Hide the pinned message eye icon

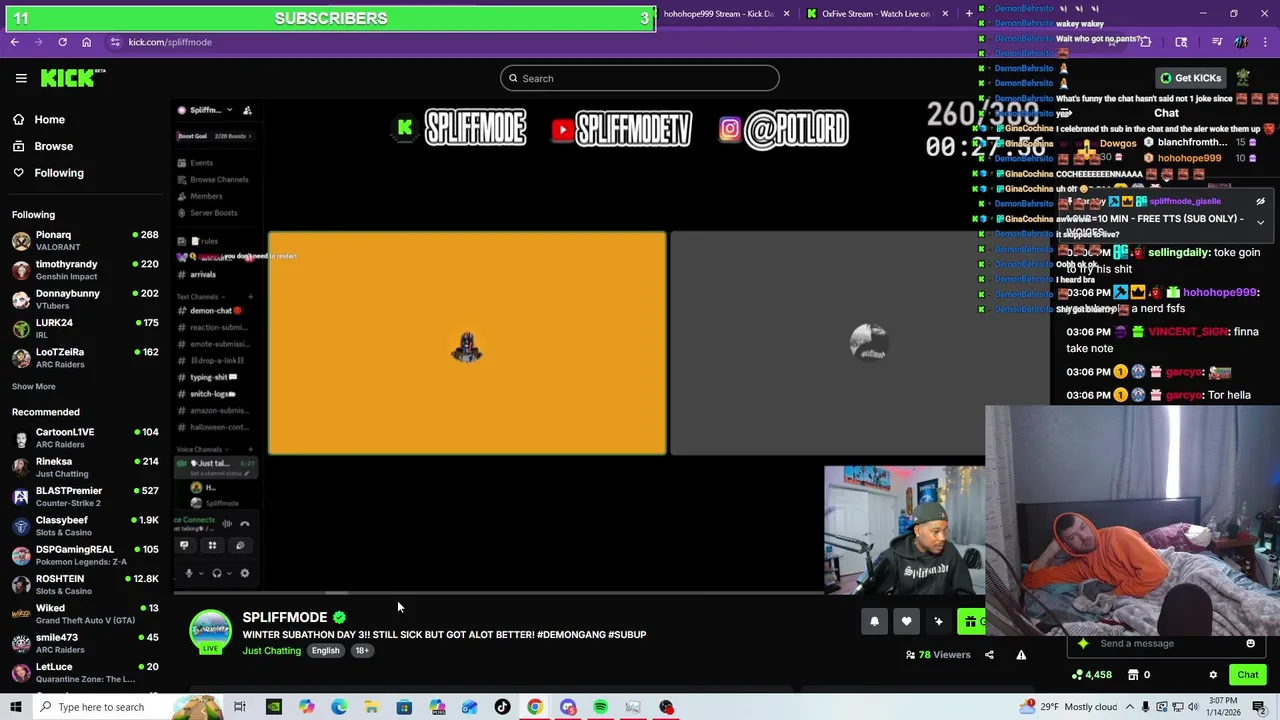point(1260,201)
